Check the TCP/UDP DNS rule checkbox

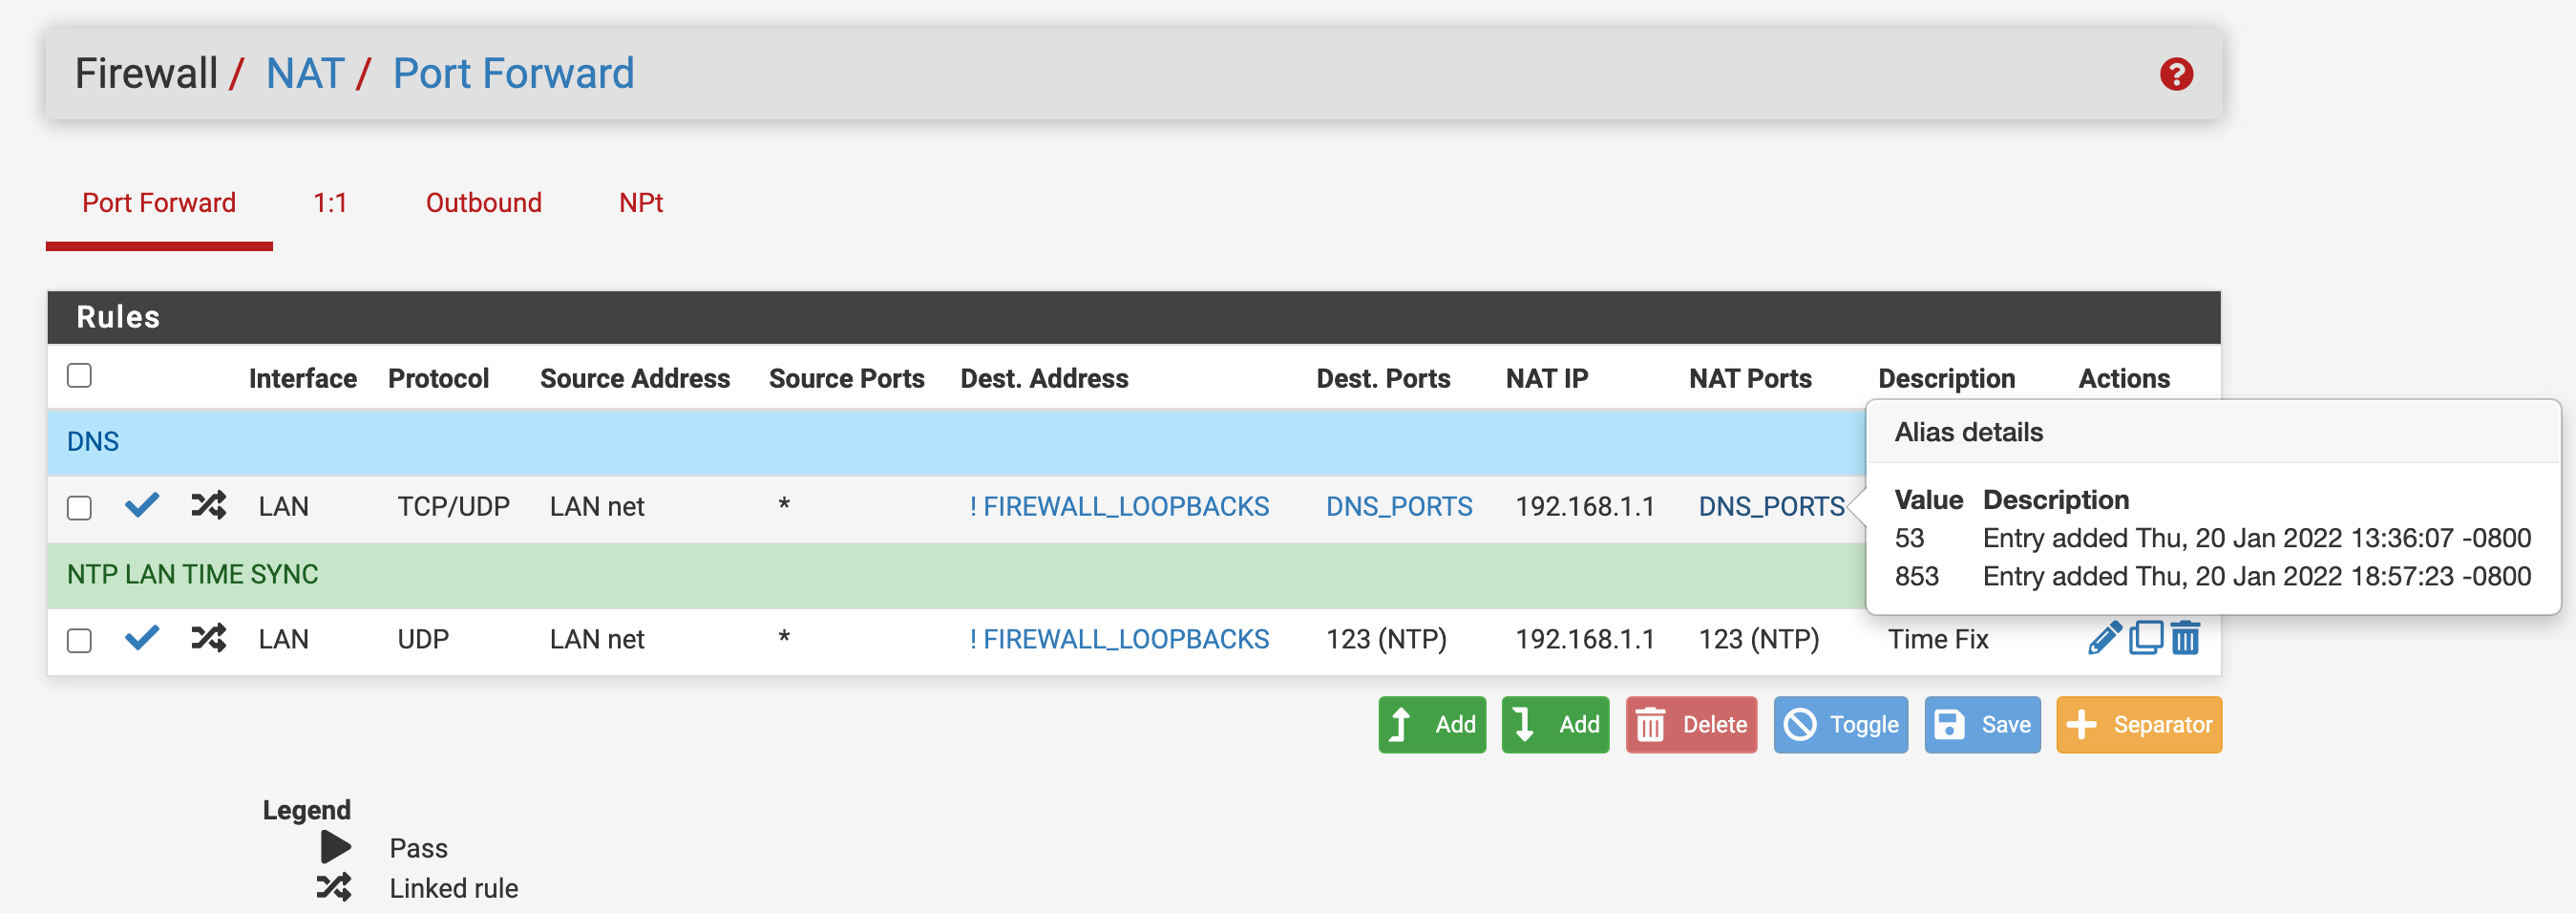(79, 508)
